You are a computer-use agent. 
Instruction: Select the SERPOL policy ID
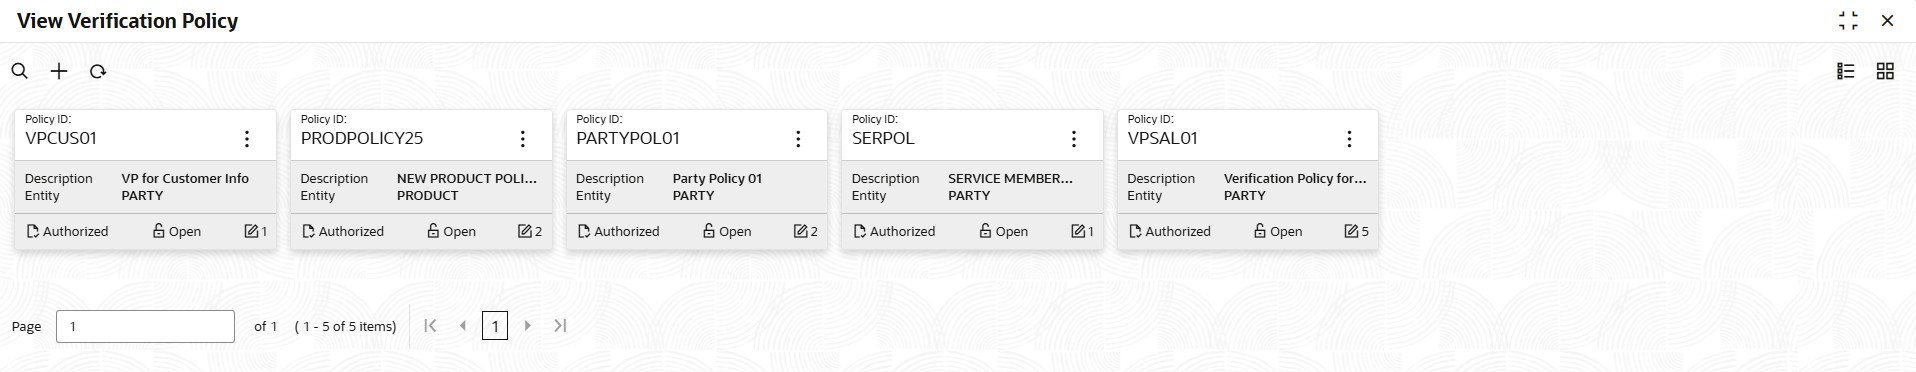coord(883,138)
